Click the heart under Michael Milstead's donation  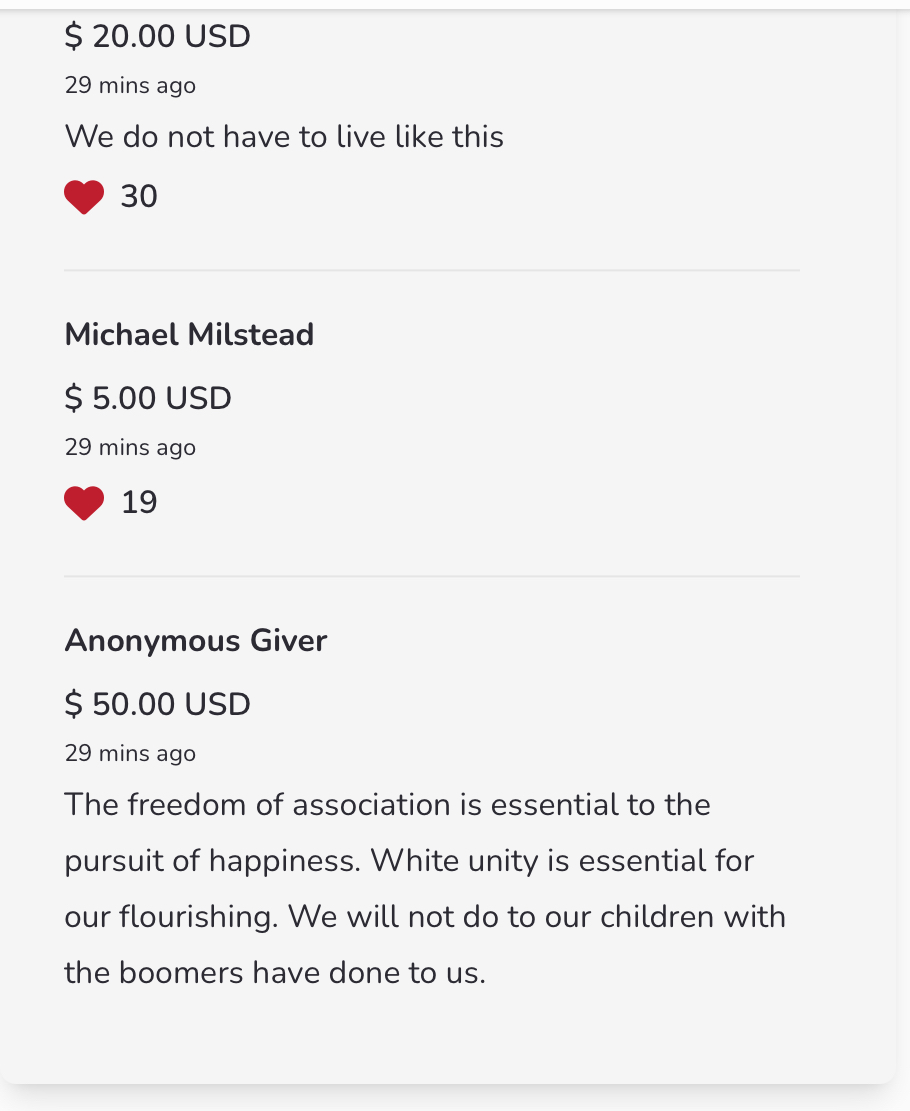click(x=84, y=503)
